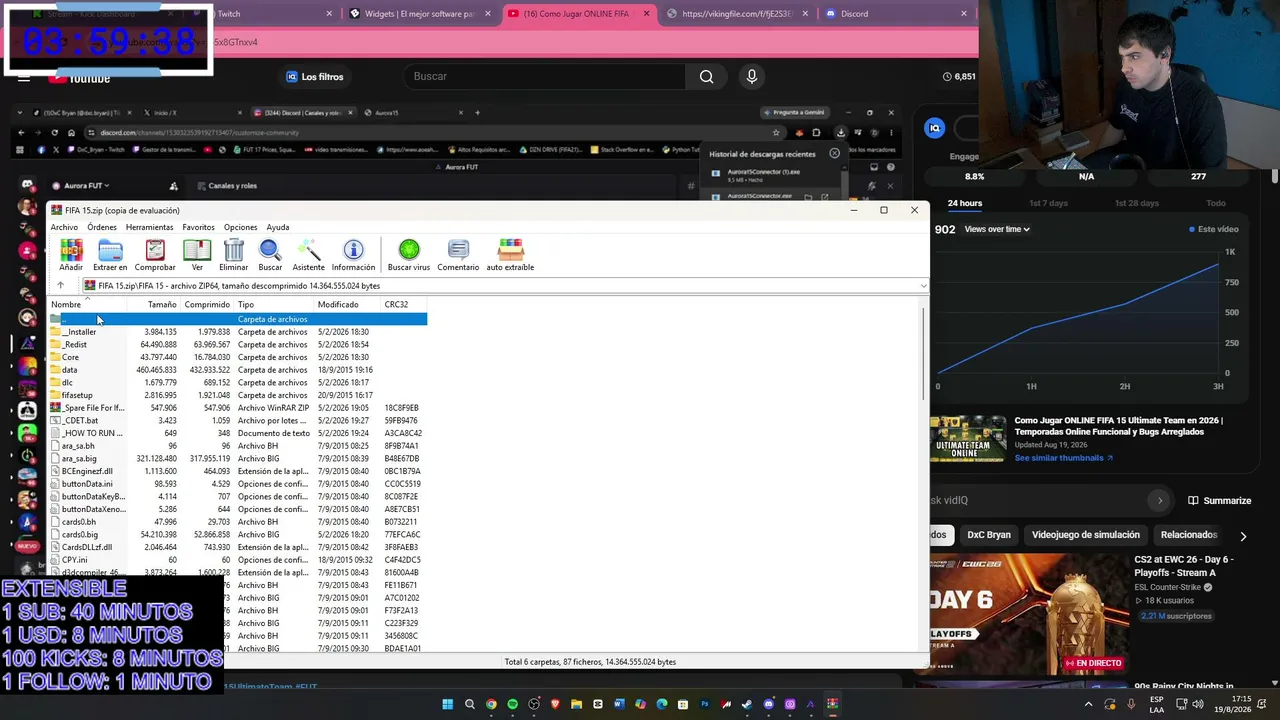Click the auto extraíble SFX icon
This screenshot has width=1280, height=720.
pos(510,255)
